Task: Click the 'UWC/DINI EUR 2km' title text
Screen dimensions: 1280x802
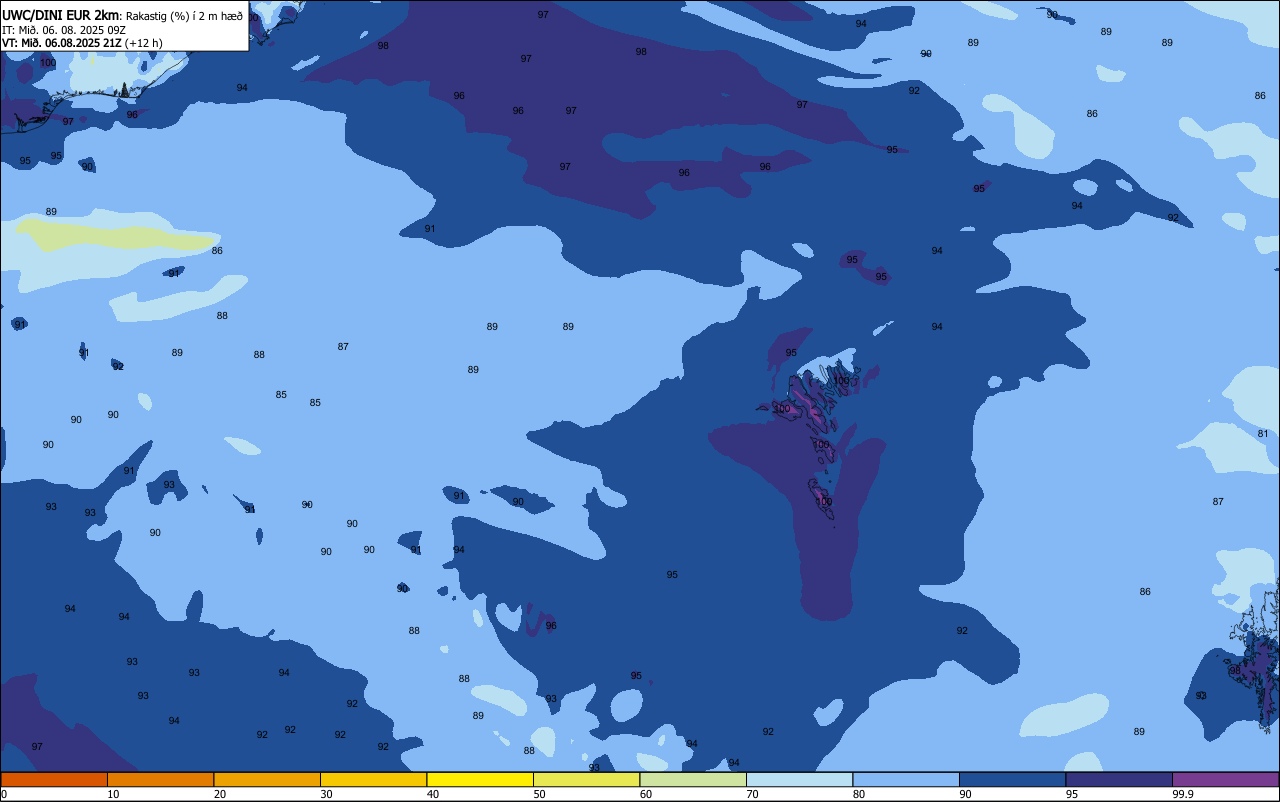Action: click(x=60, y=15)
